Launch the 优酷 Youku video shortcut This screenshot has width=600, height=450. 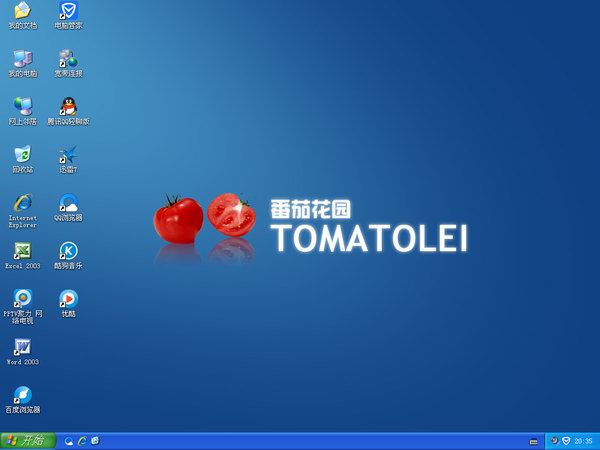point(68,298)
